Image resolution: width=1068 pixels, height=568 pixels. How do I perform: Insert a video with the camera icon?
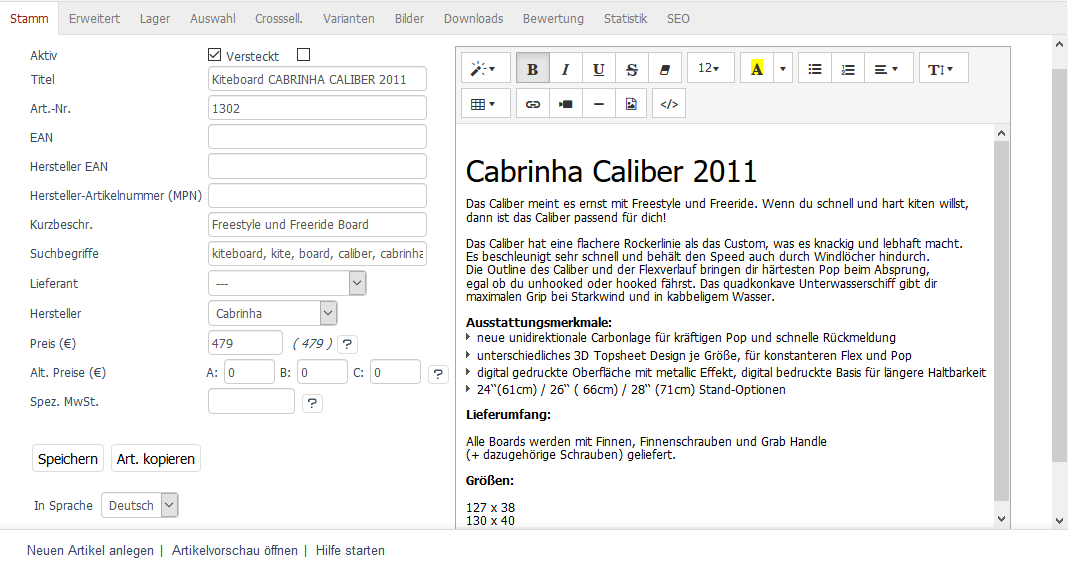566,104
